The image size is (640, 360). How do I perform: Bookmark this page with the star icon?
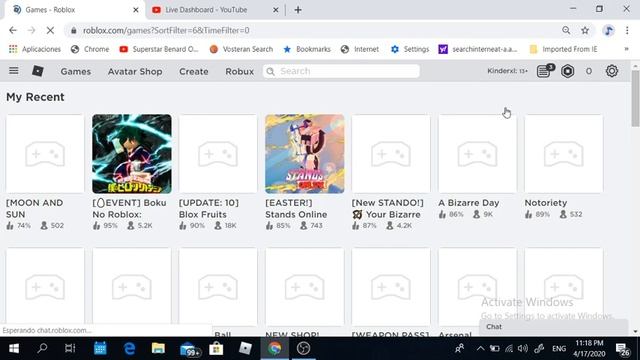click(585, 30)
